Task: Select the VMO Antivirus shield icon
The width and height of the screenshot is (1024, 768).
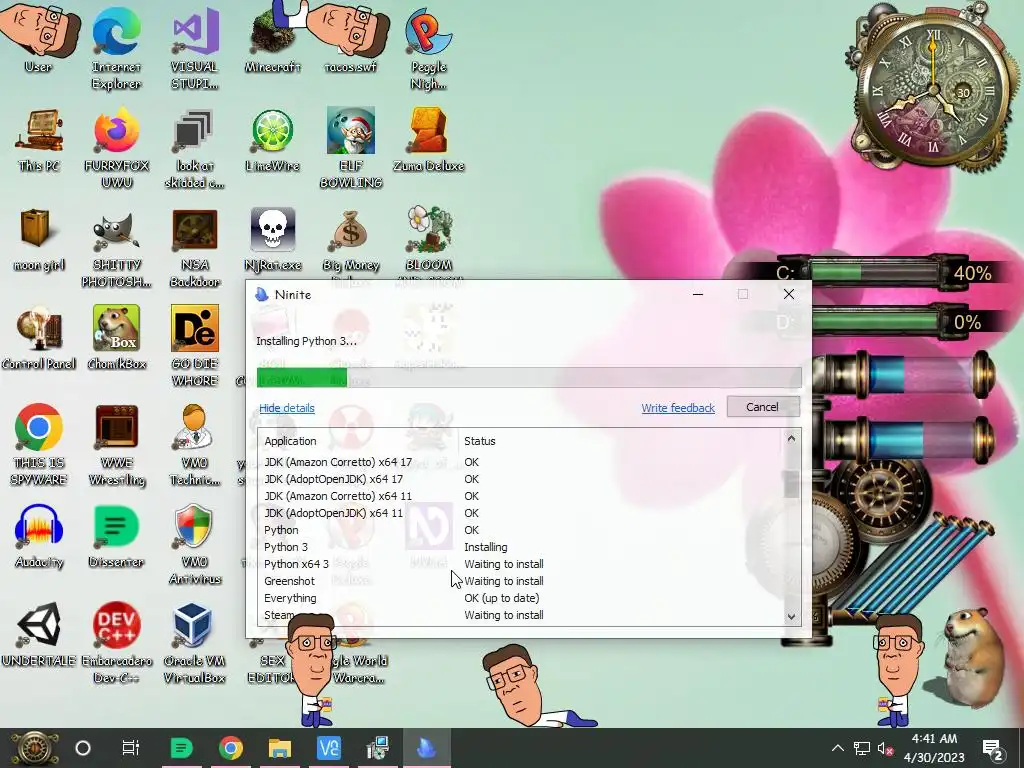Action: pyautogui.click(x=195, y=543)
